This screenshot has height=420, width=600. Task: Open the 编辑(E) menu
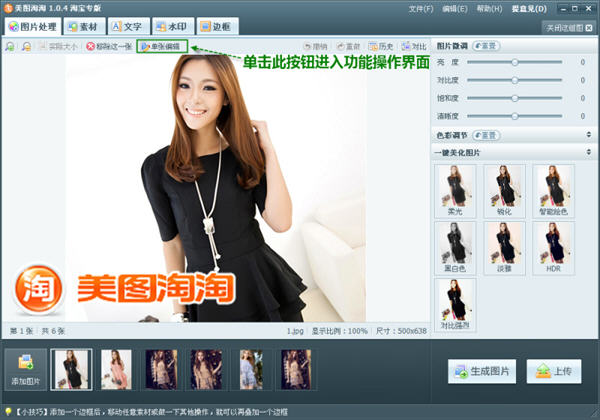pyautogui.click(x=455, y=9)
